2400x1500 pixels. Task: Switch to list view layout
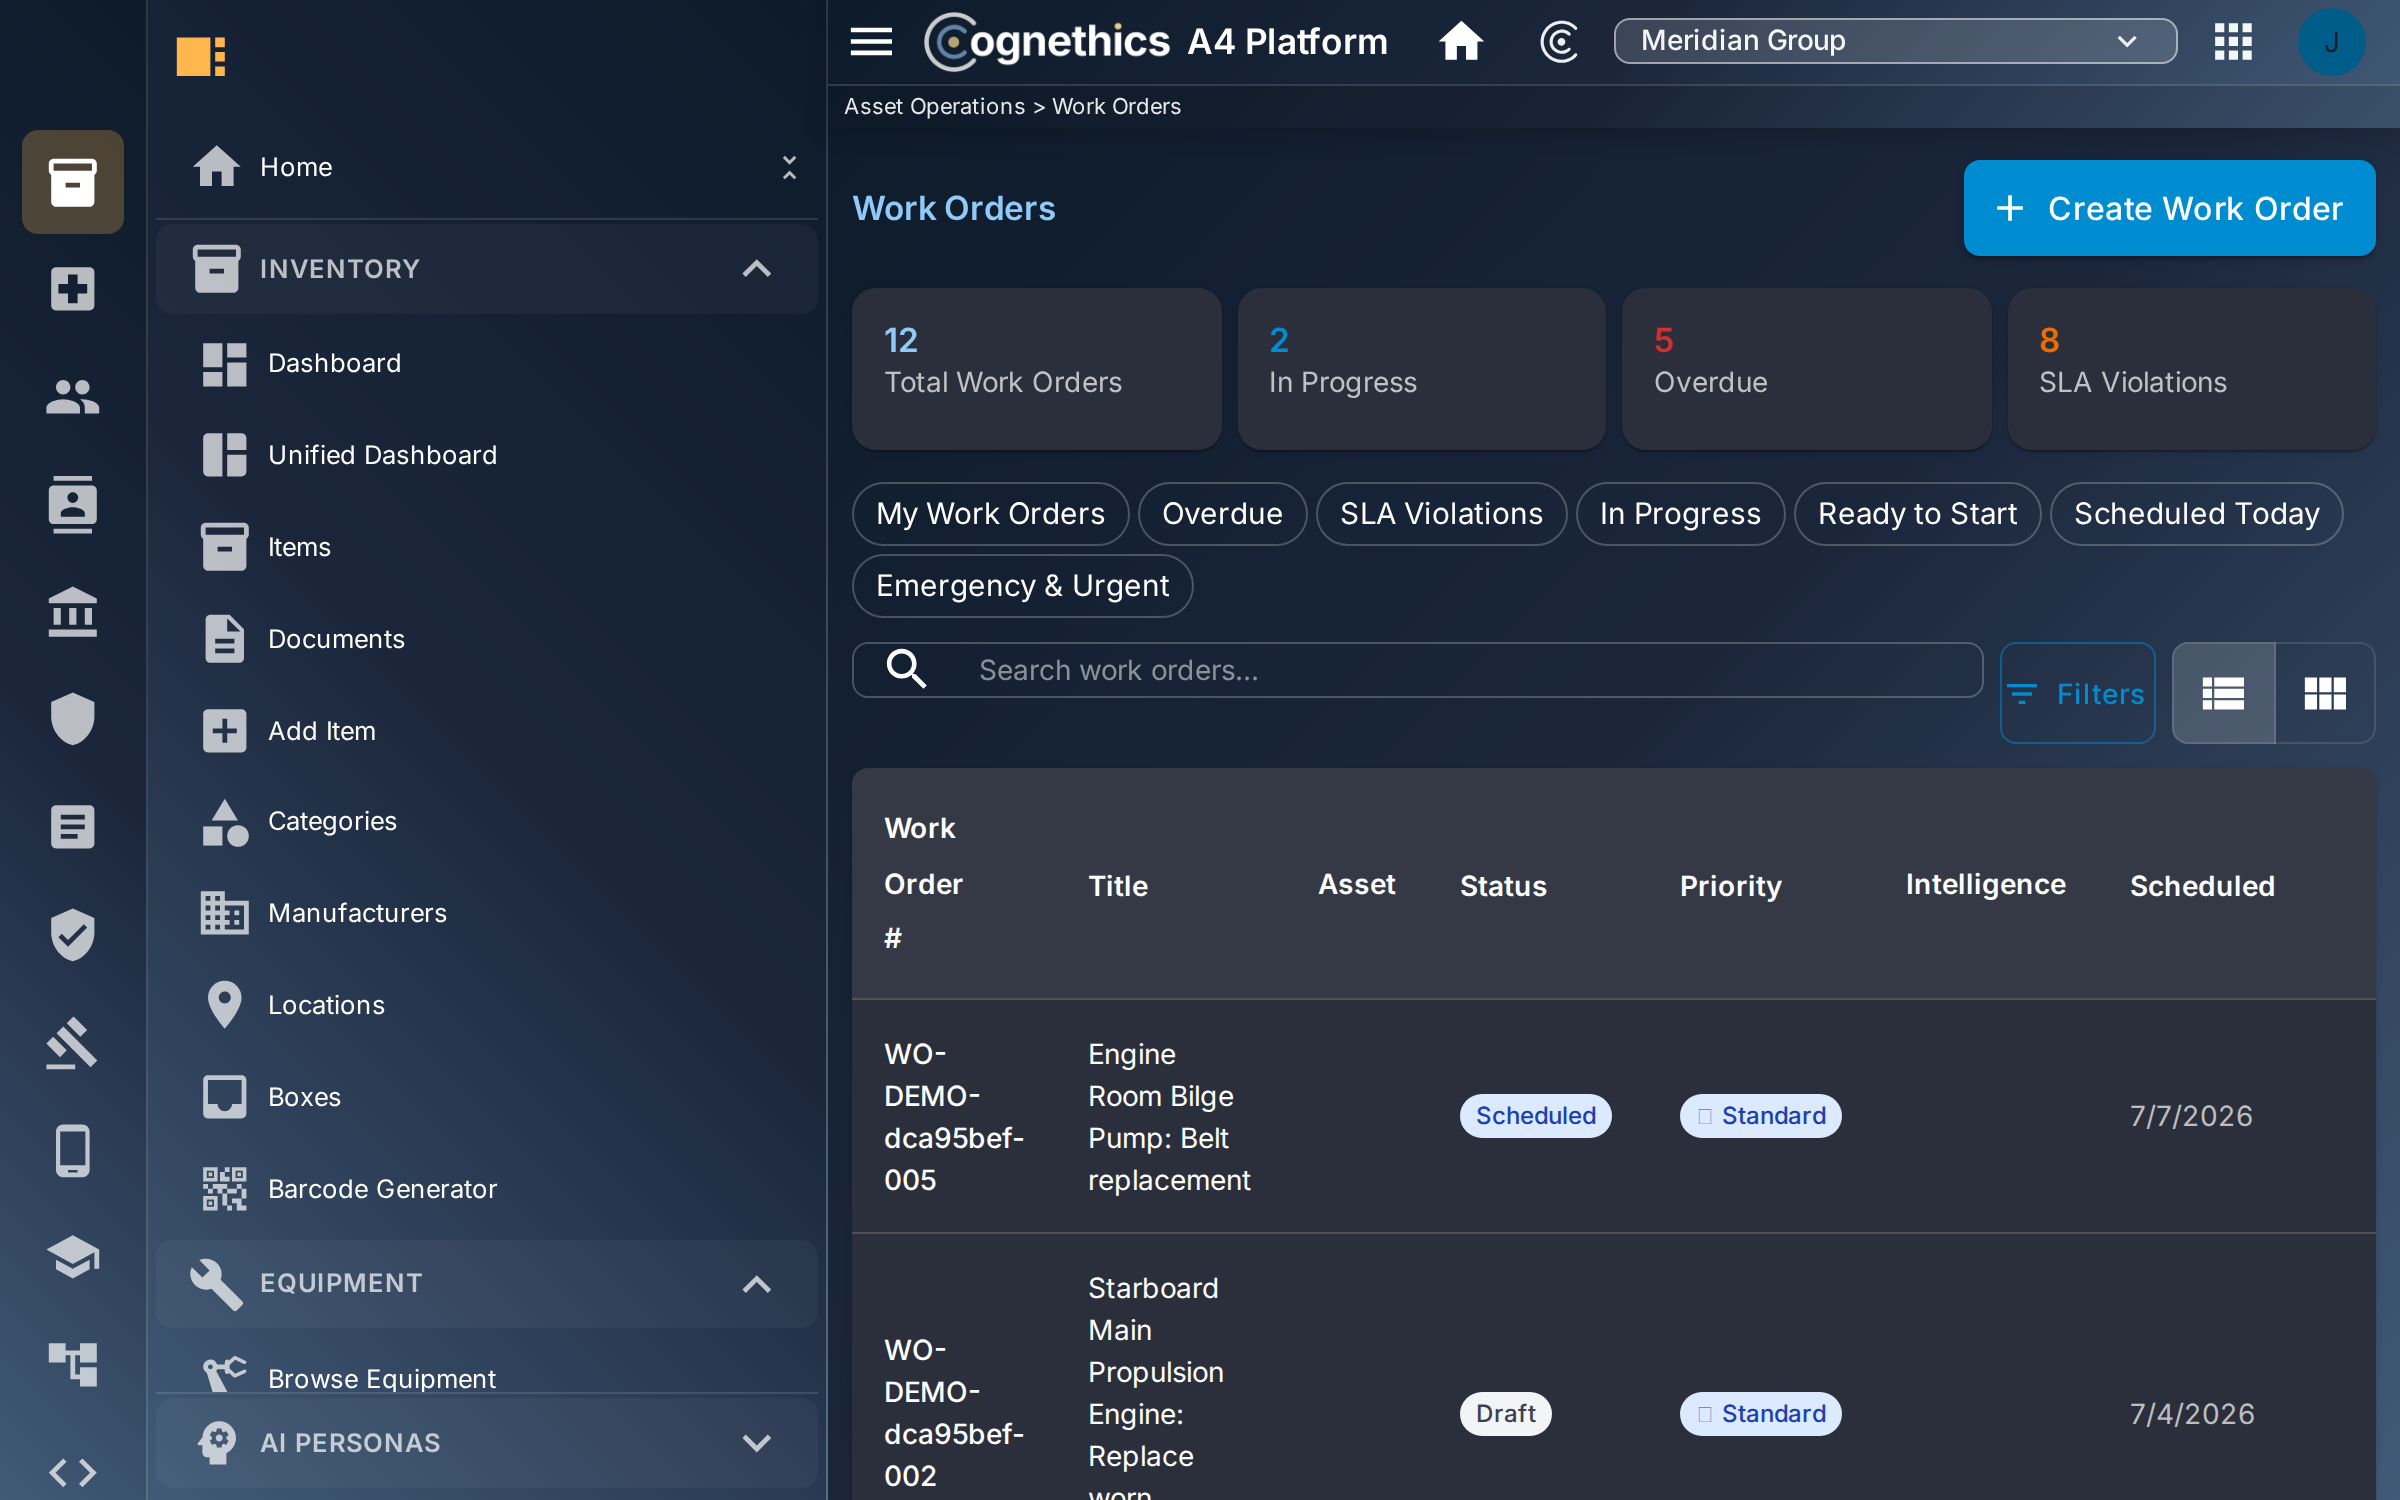click(x=2223, y=693)
